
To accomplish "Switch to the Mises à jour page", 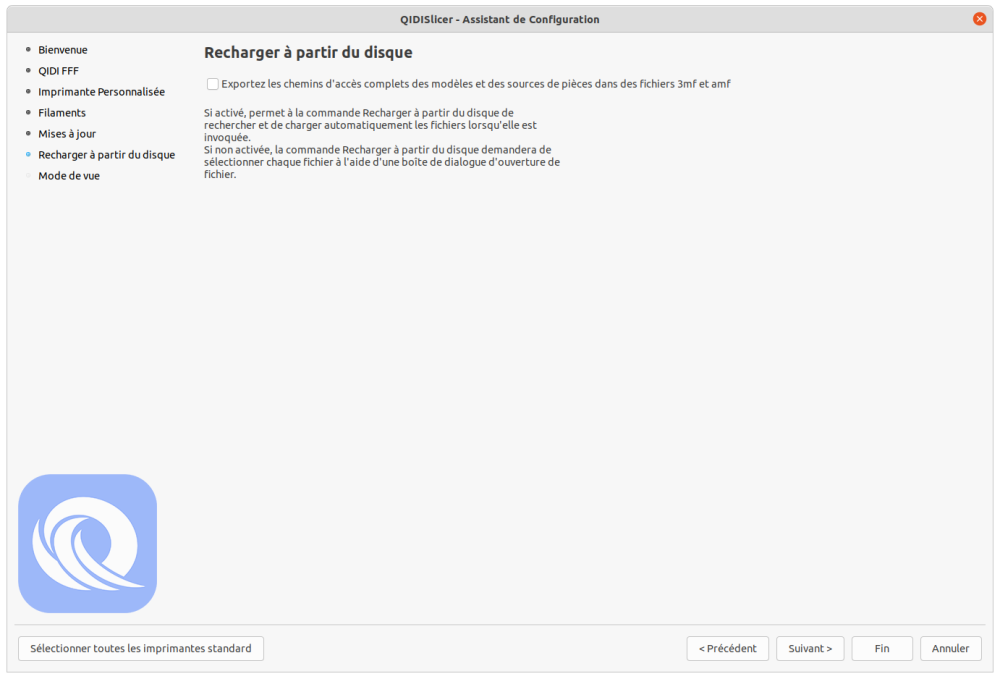I will coord(67,134).
